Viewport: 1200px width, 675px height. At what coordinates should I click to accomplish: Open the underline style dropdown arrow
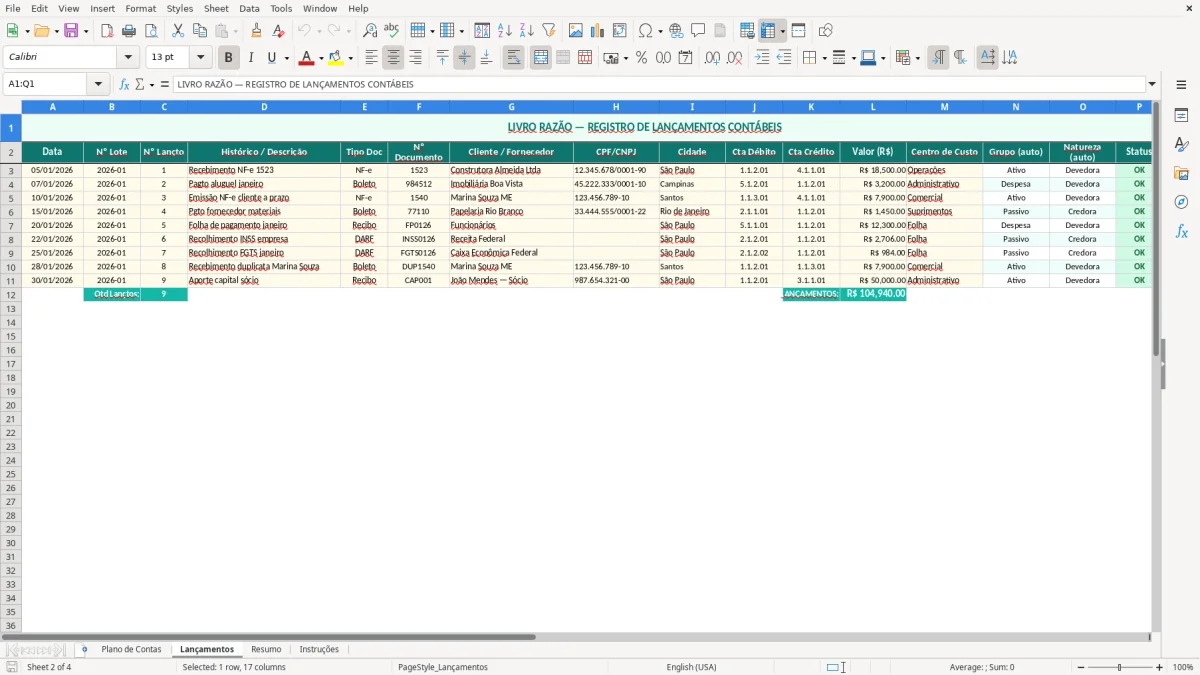286,58
